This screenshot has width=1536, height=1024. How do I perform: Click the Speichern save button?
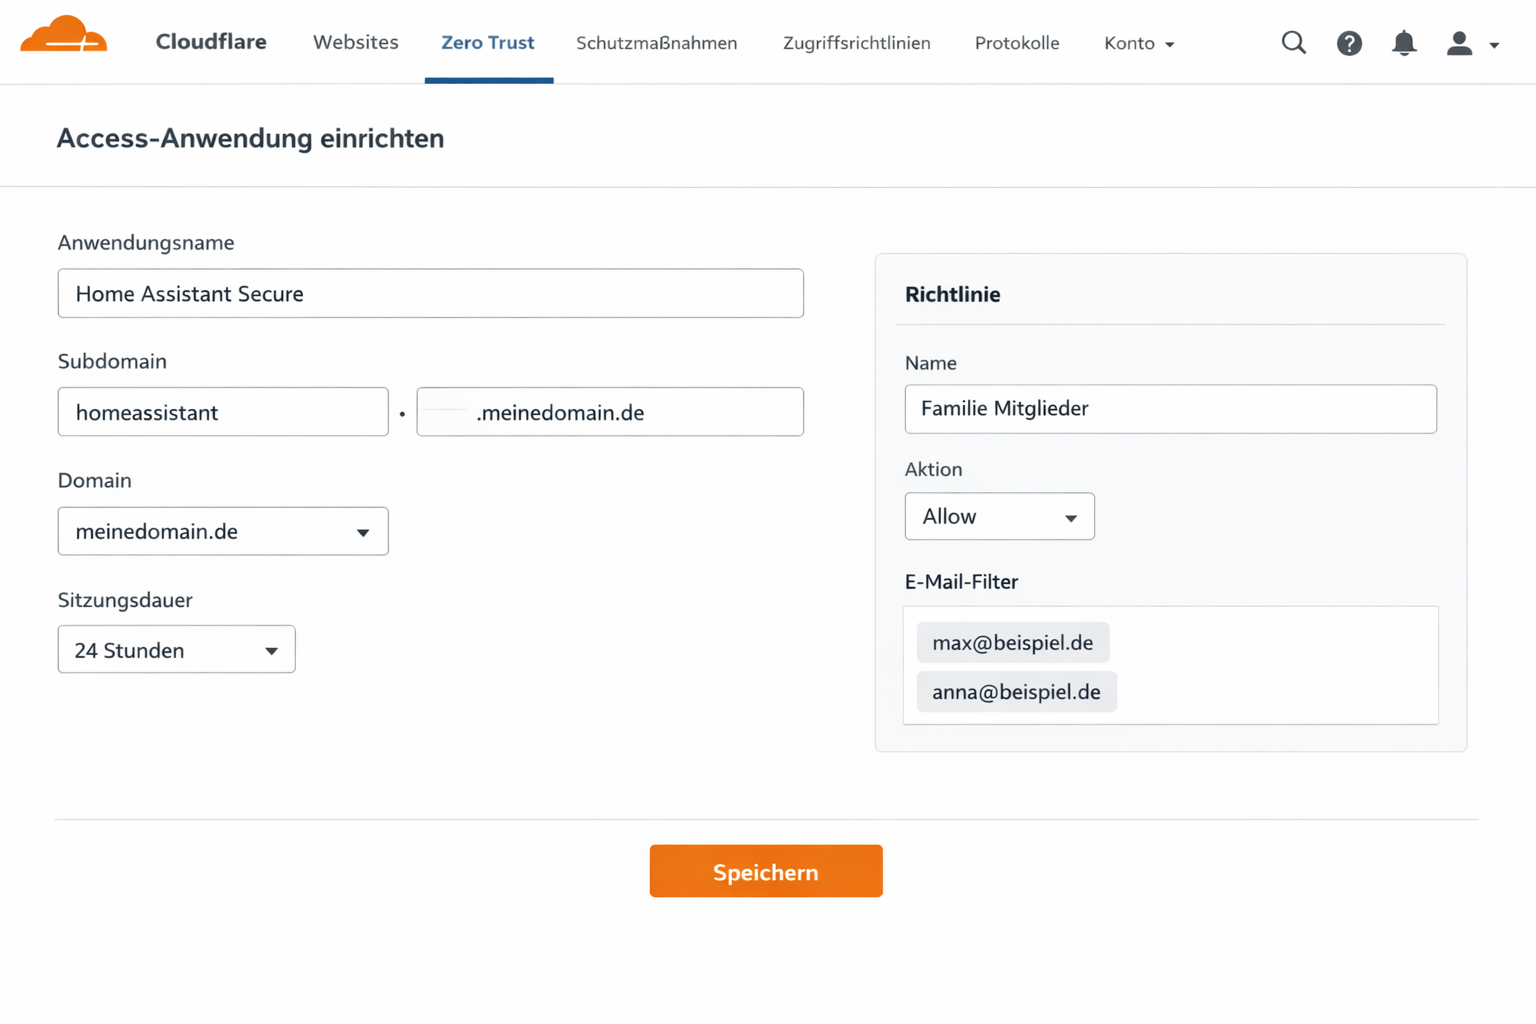click(x=766, y=871)
